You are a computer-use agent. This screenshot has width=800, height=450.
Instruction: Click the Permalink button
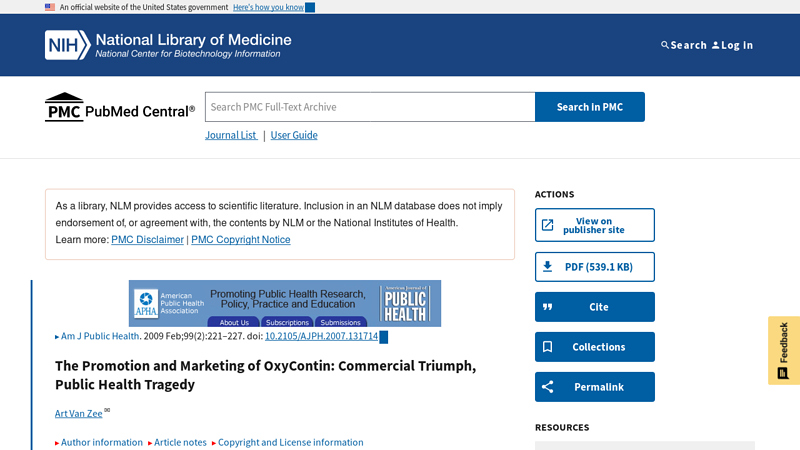595,387
